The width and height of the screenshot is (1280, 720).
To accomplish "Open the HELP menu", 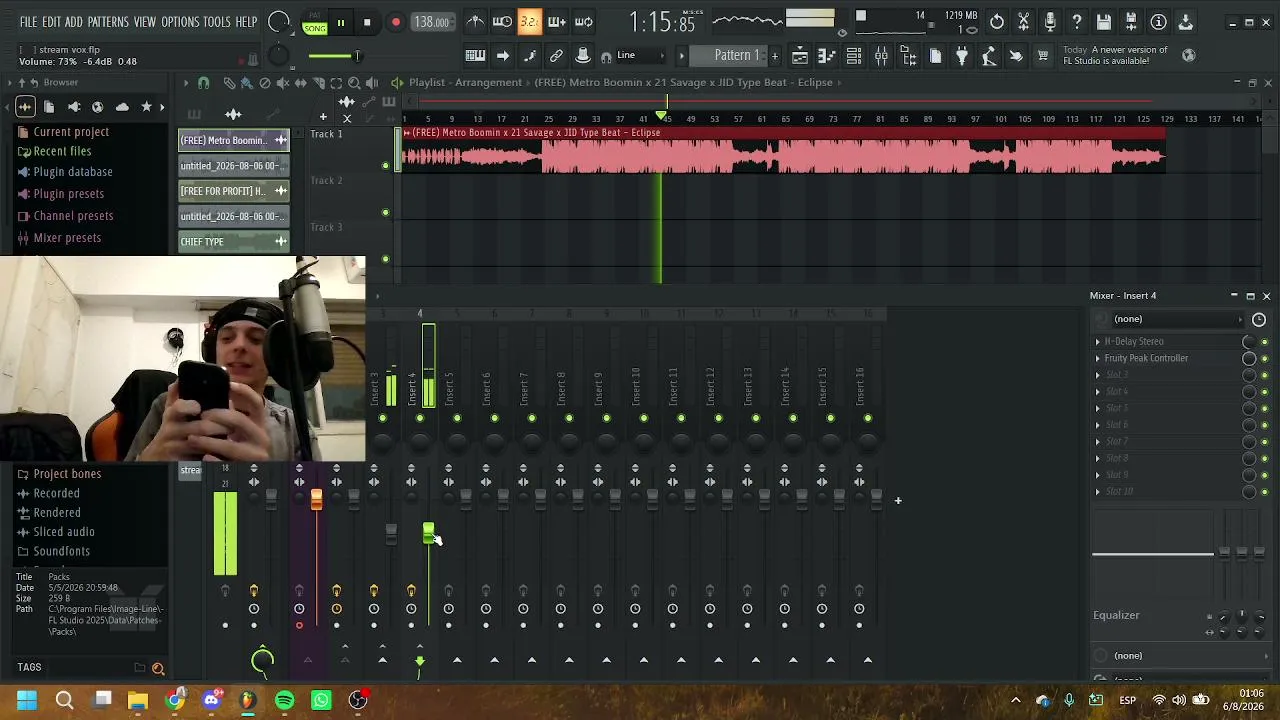I will (246, 22).
